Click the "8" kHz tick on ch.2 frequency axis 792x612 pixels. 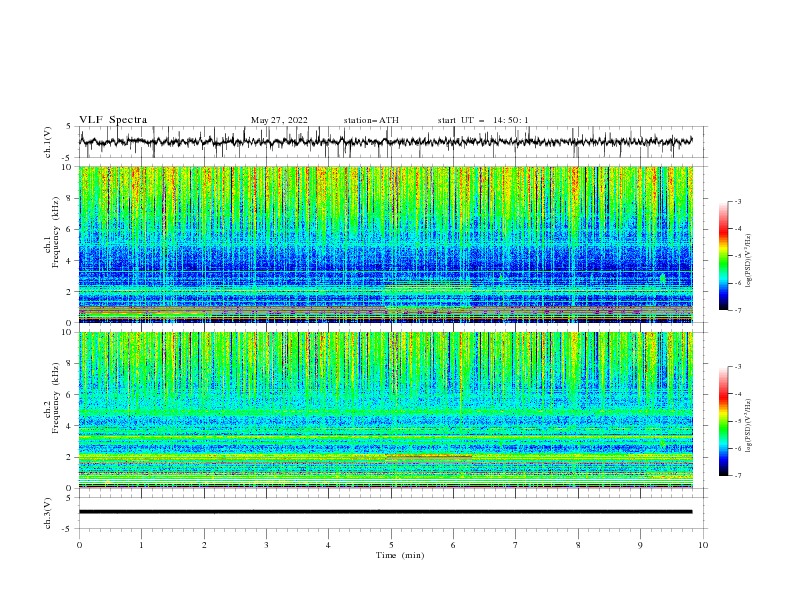70,364
